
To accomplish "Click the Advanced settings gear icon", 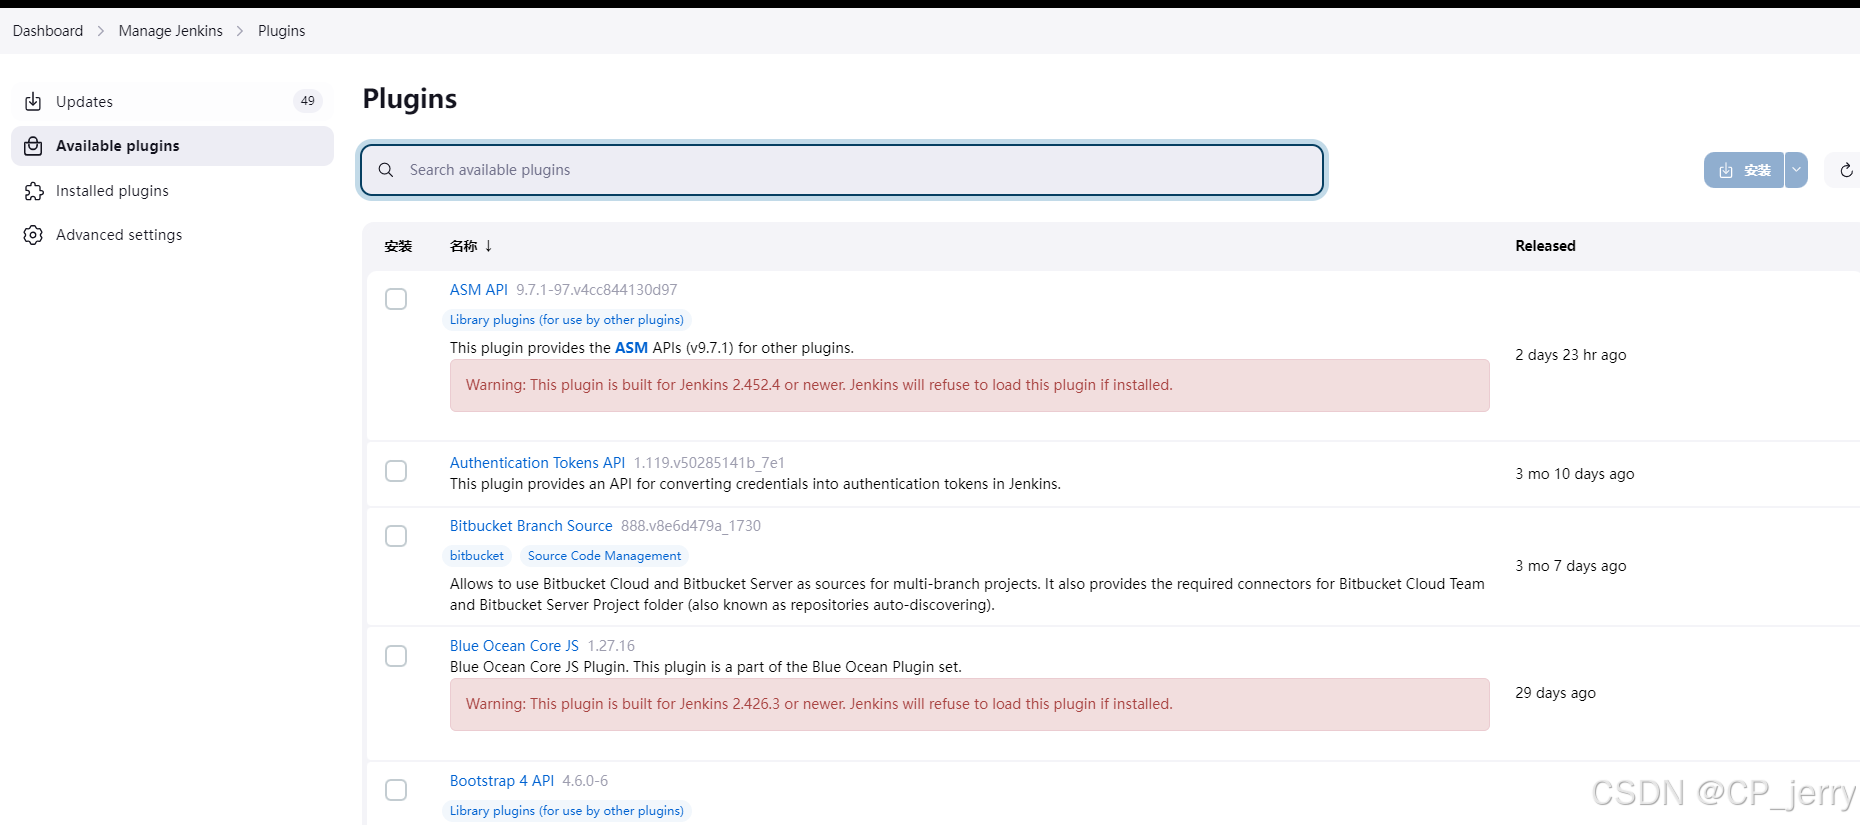I will click(x=33, y=235).
